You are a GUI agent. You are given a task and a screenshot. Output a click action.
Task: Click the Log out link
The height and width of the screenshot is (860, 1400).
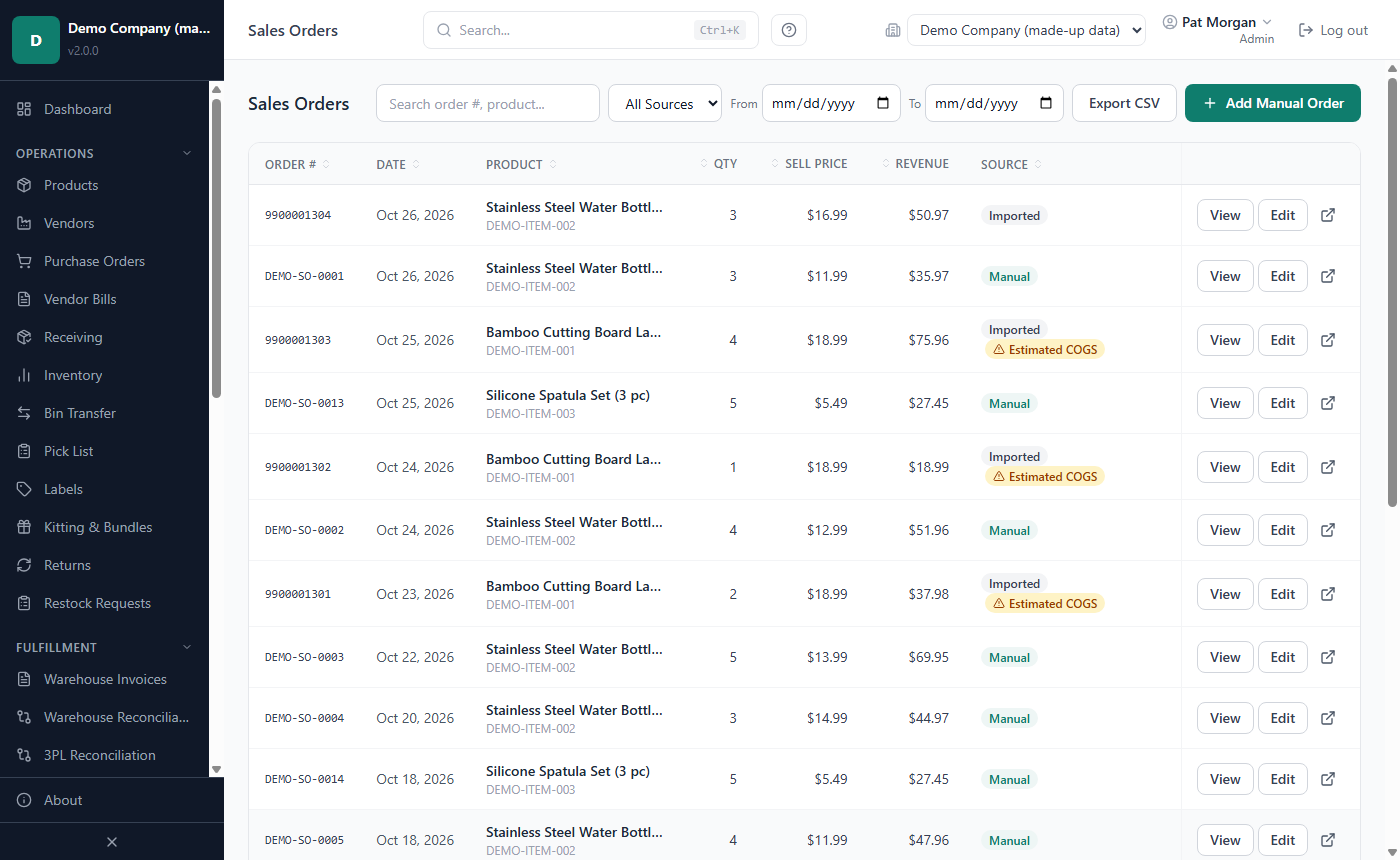[x=1333, y=30]
